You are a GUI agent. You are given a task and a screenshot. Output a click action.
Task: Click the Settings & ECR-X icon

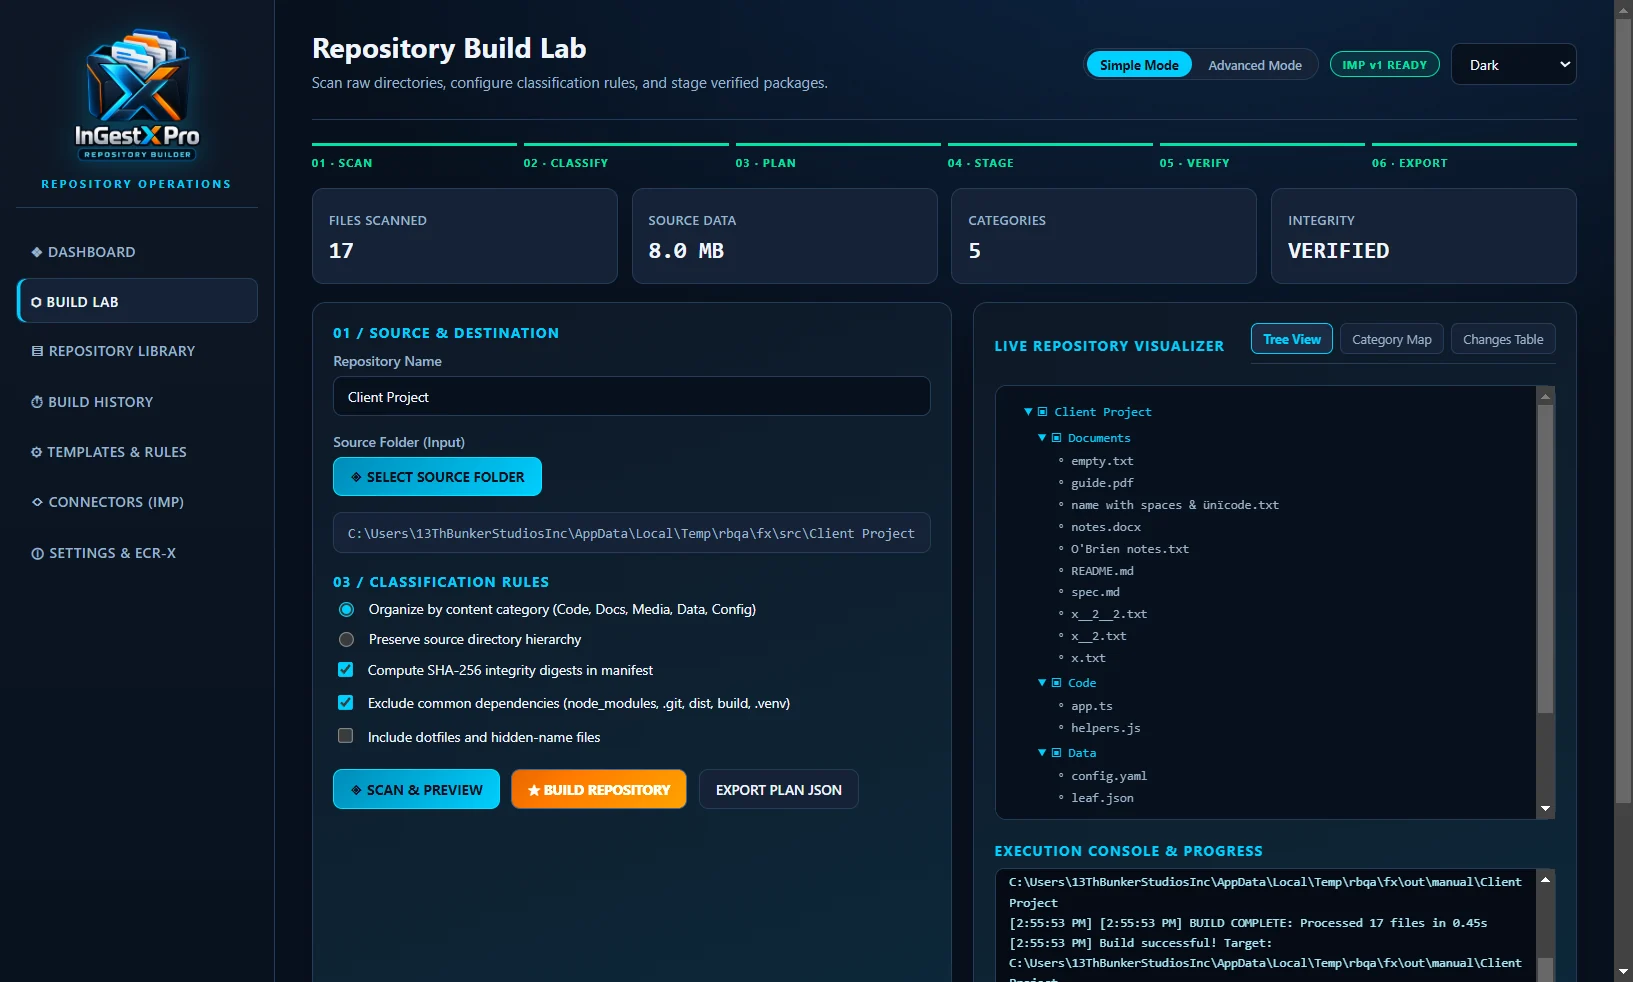pos(37,553)
